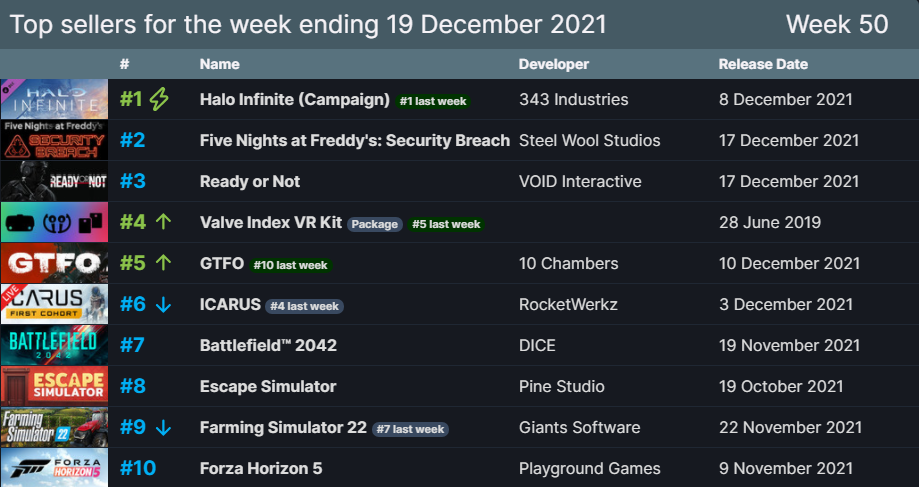Image resolution: width=919 pixels, height=487 pixels.
Task: Click the green up arrow beside #5
Action: click(164, 263)
